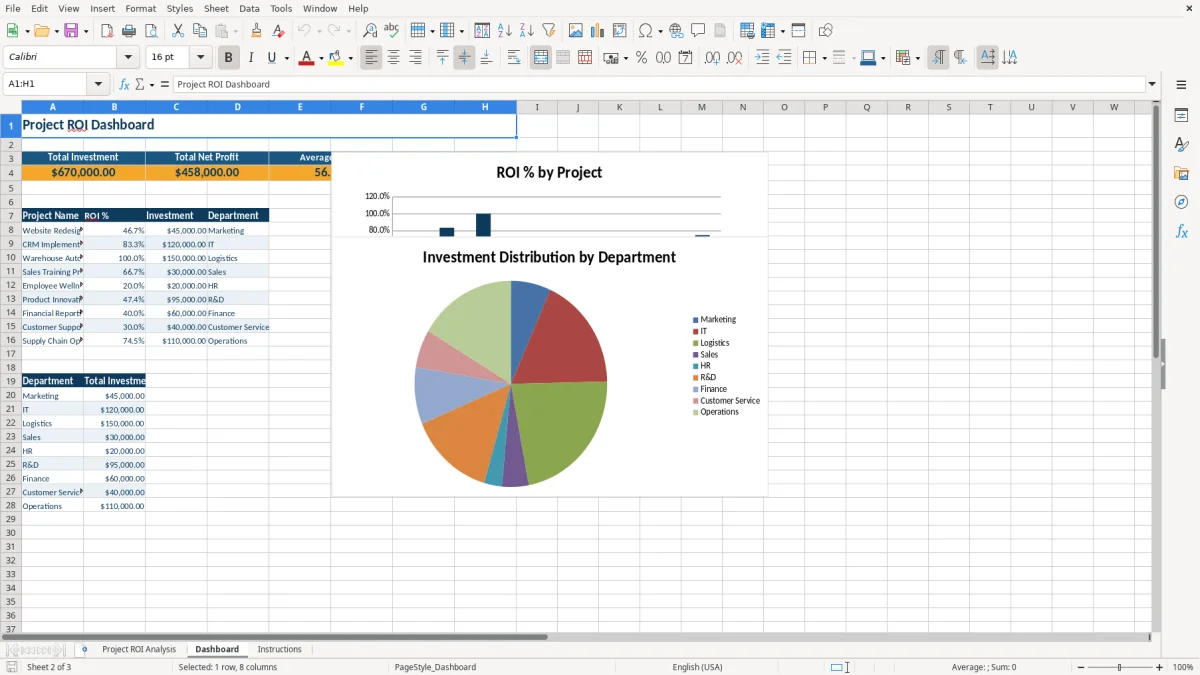Open the Format menu

point(140,8)
